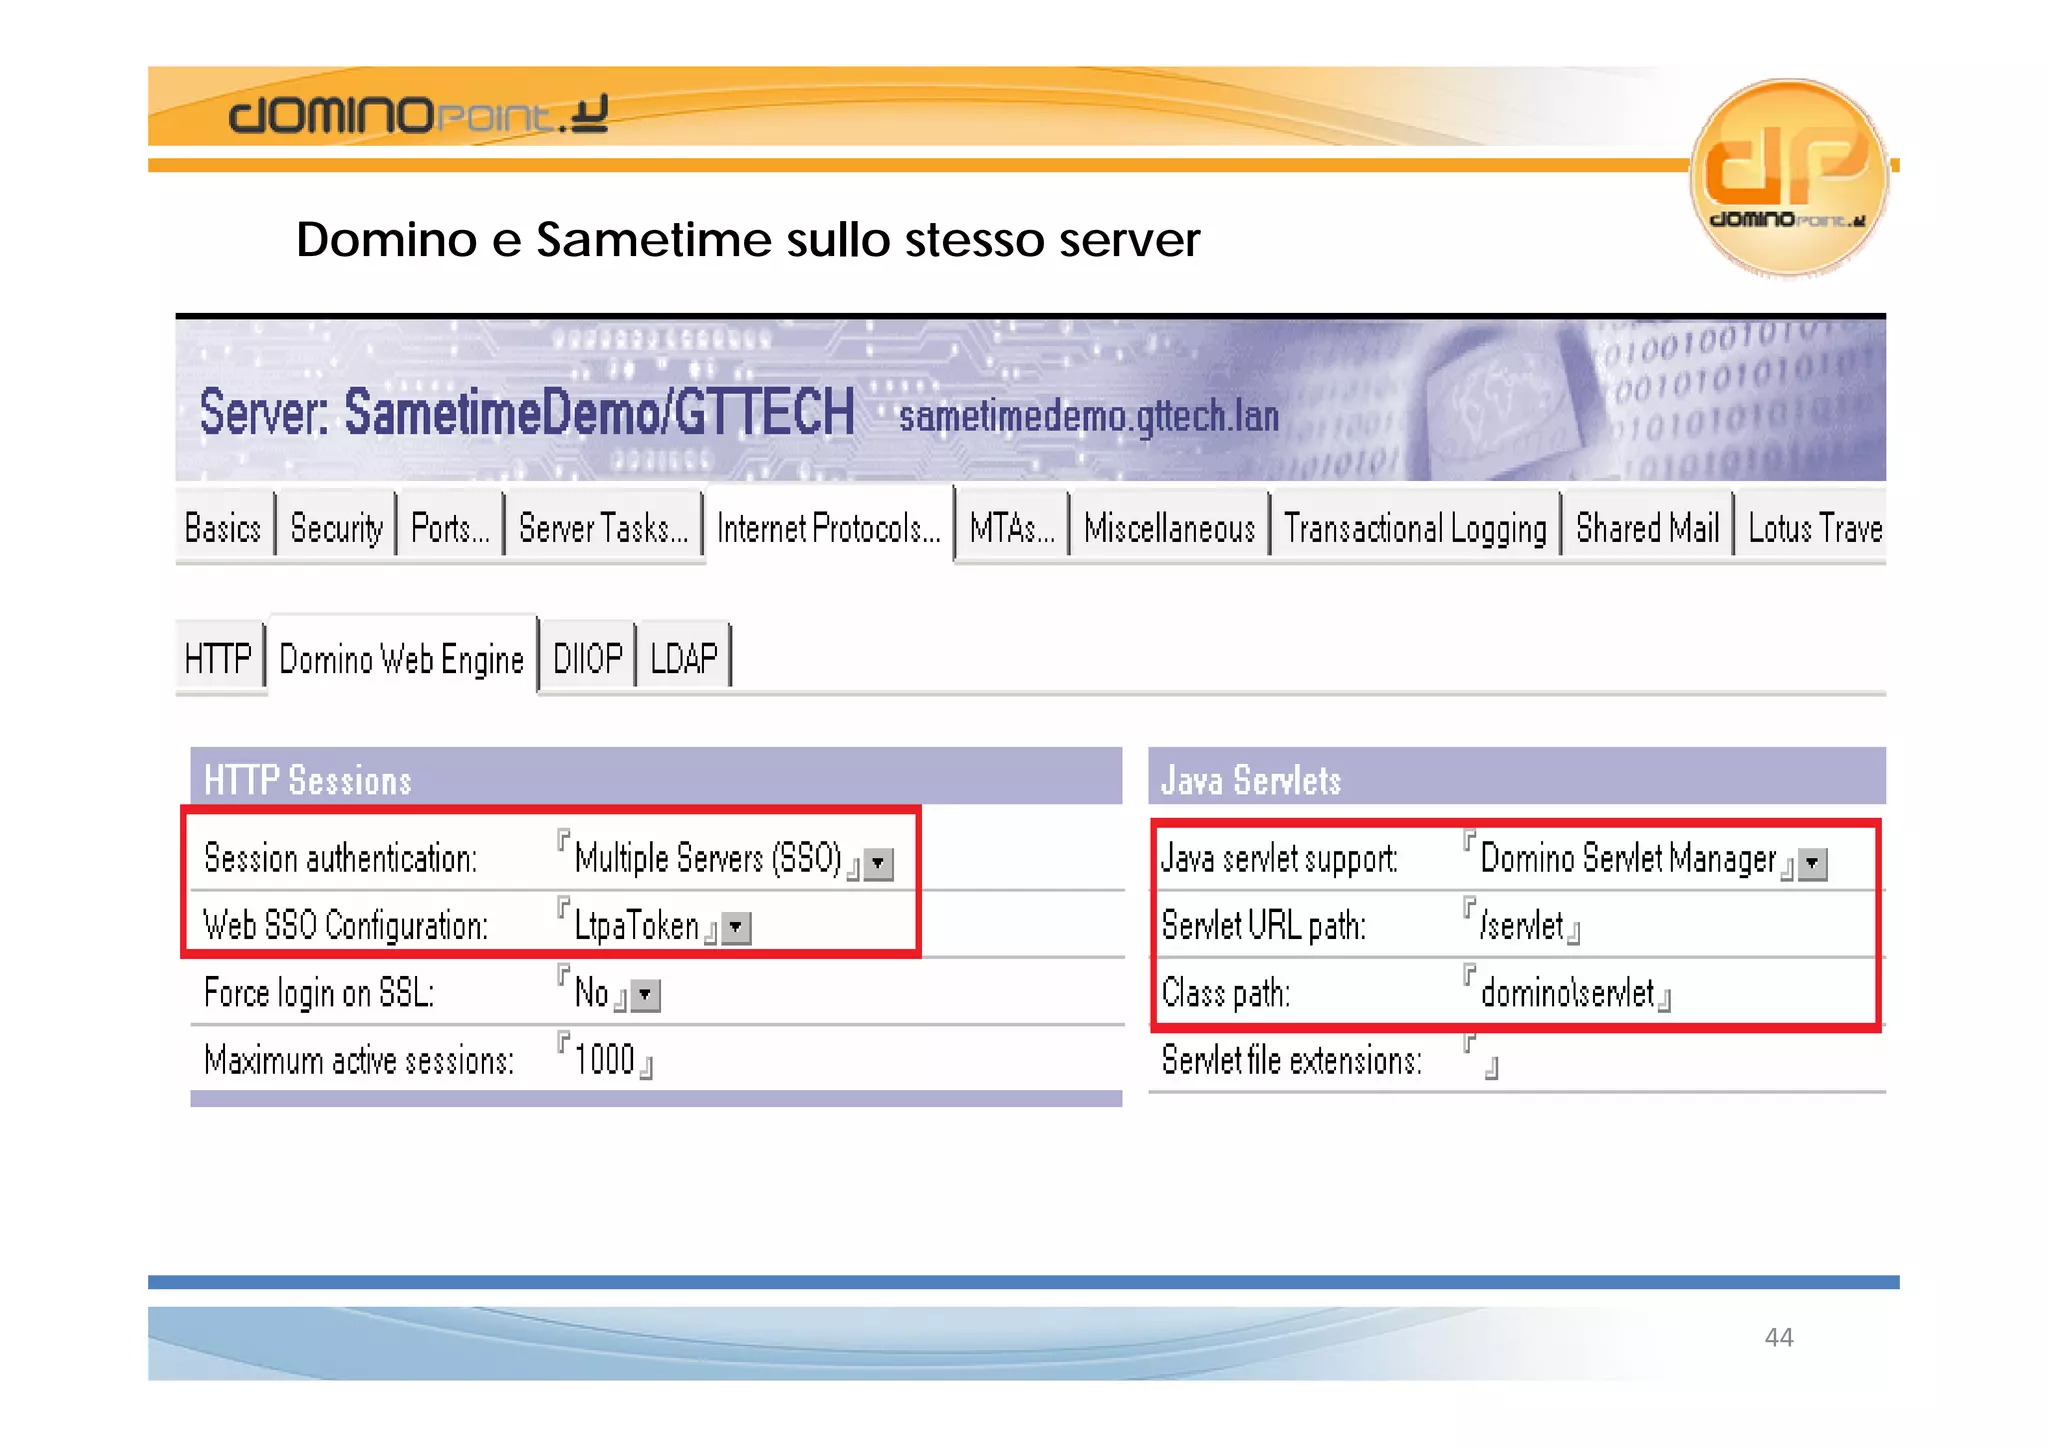Open the Basics tab
The height and width of the screenshot is (1448, 2048).
(x=223, y=527)
